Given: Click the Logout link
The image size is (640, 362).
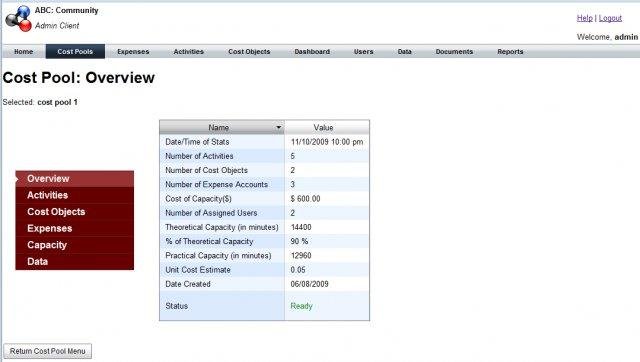Looking at the screenshot, I should coord(610,18).
